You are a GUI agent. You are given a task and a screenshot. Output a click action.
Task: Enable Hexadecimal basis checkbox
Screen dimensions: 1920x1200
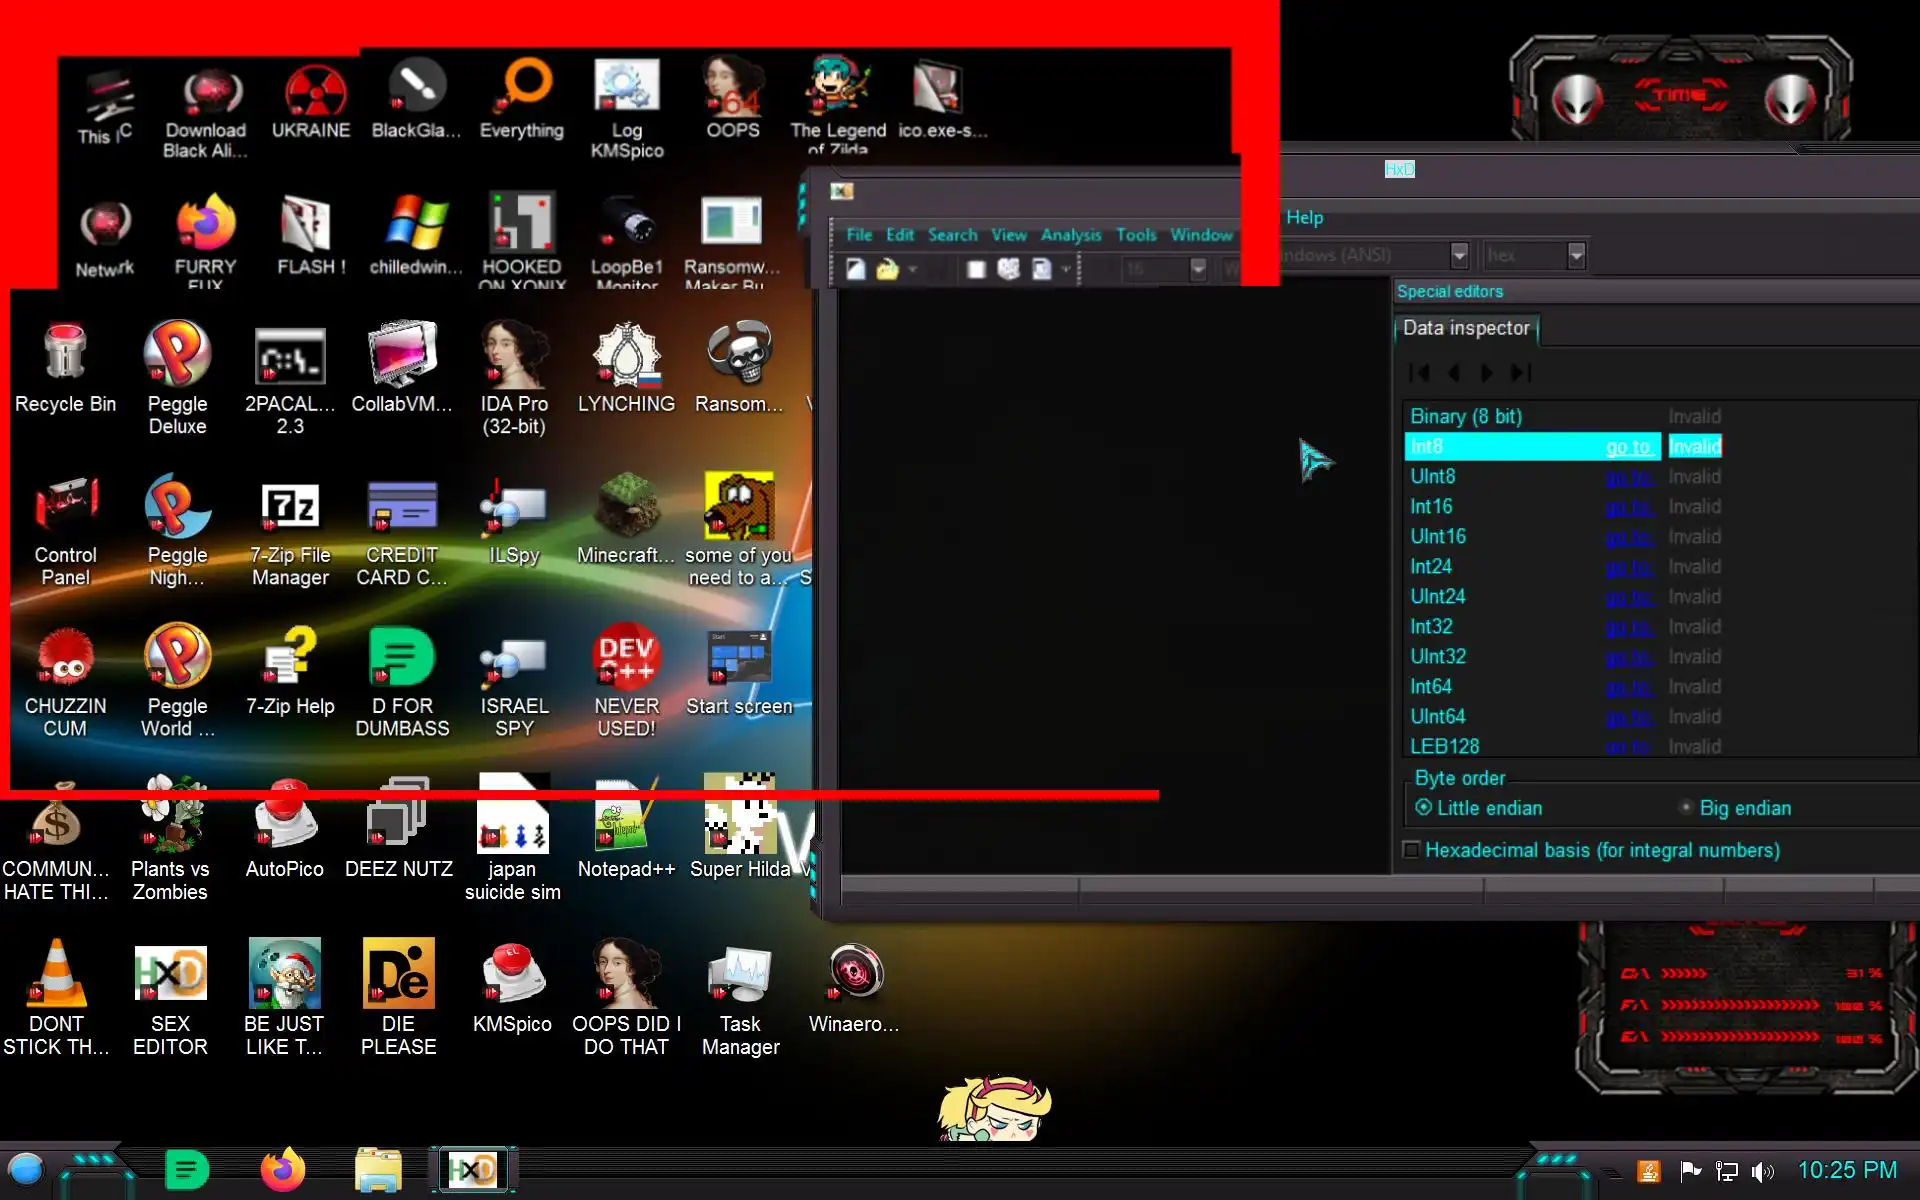tap(1411, 850)
